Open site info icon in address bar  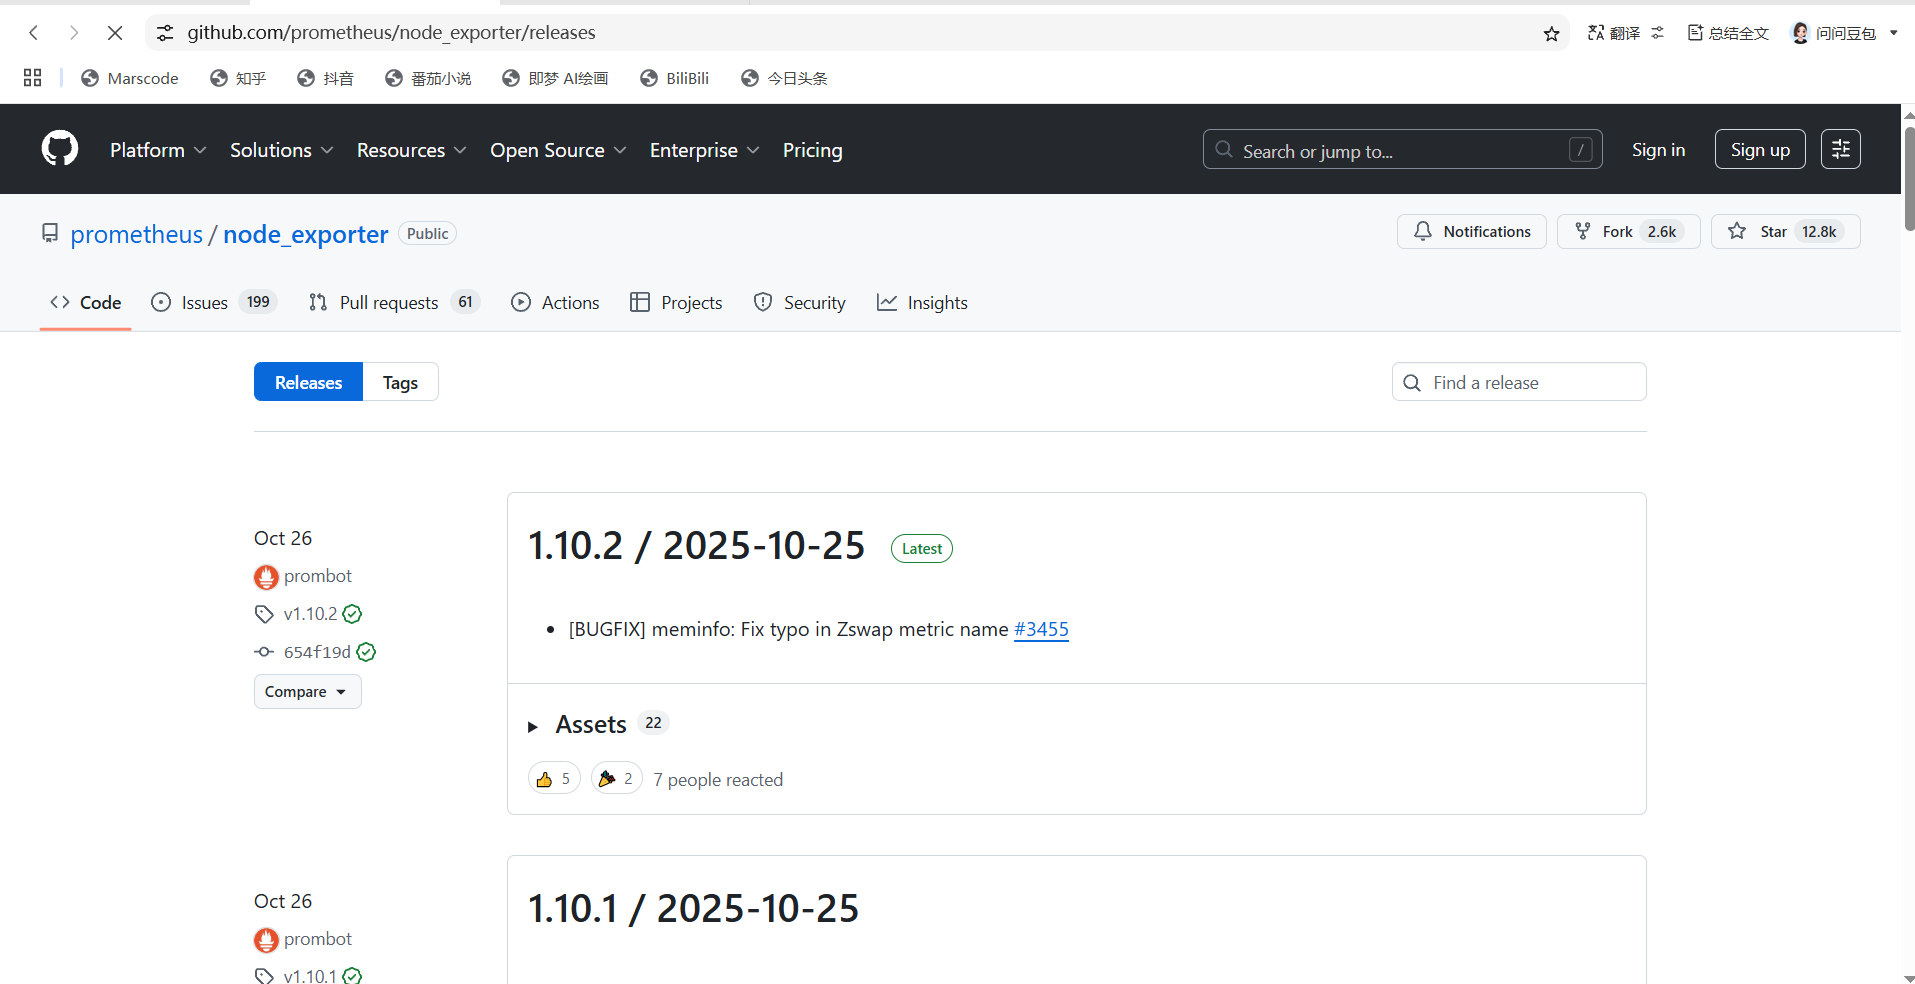tap(165, 33)
